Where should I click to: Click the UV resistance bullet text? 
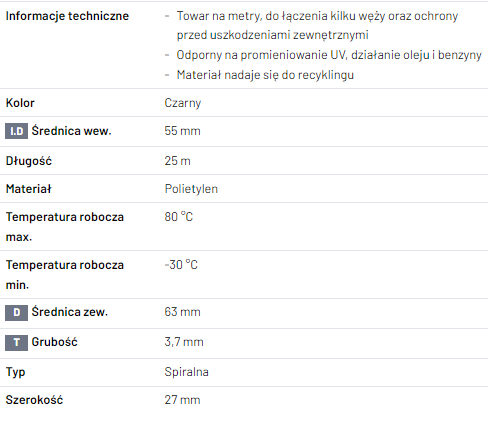[329, 55]
